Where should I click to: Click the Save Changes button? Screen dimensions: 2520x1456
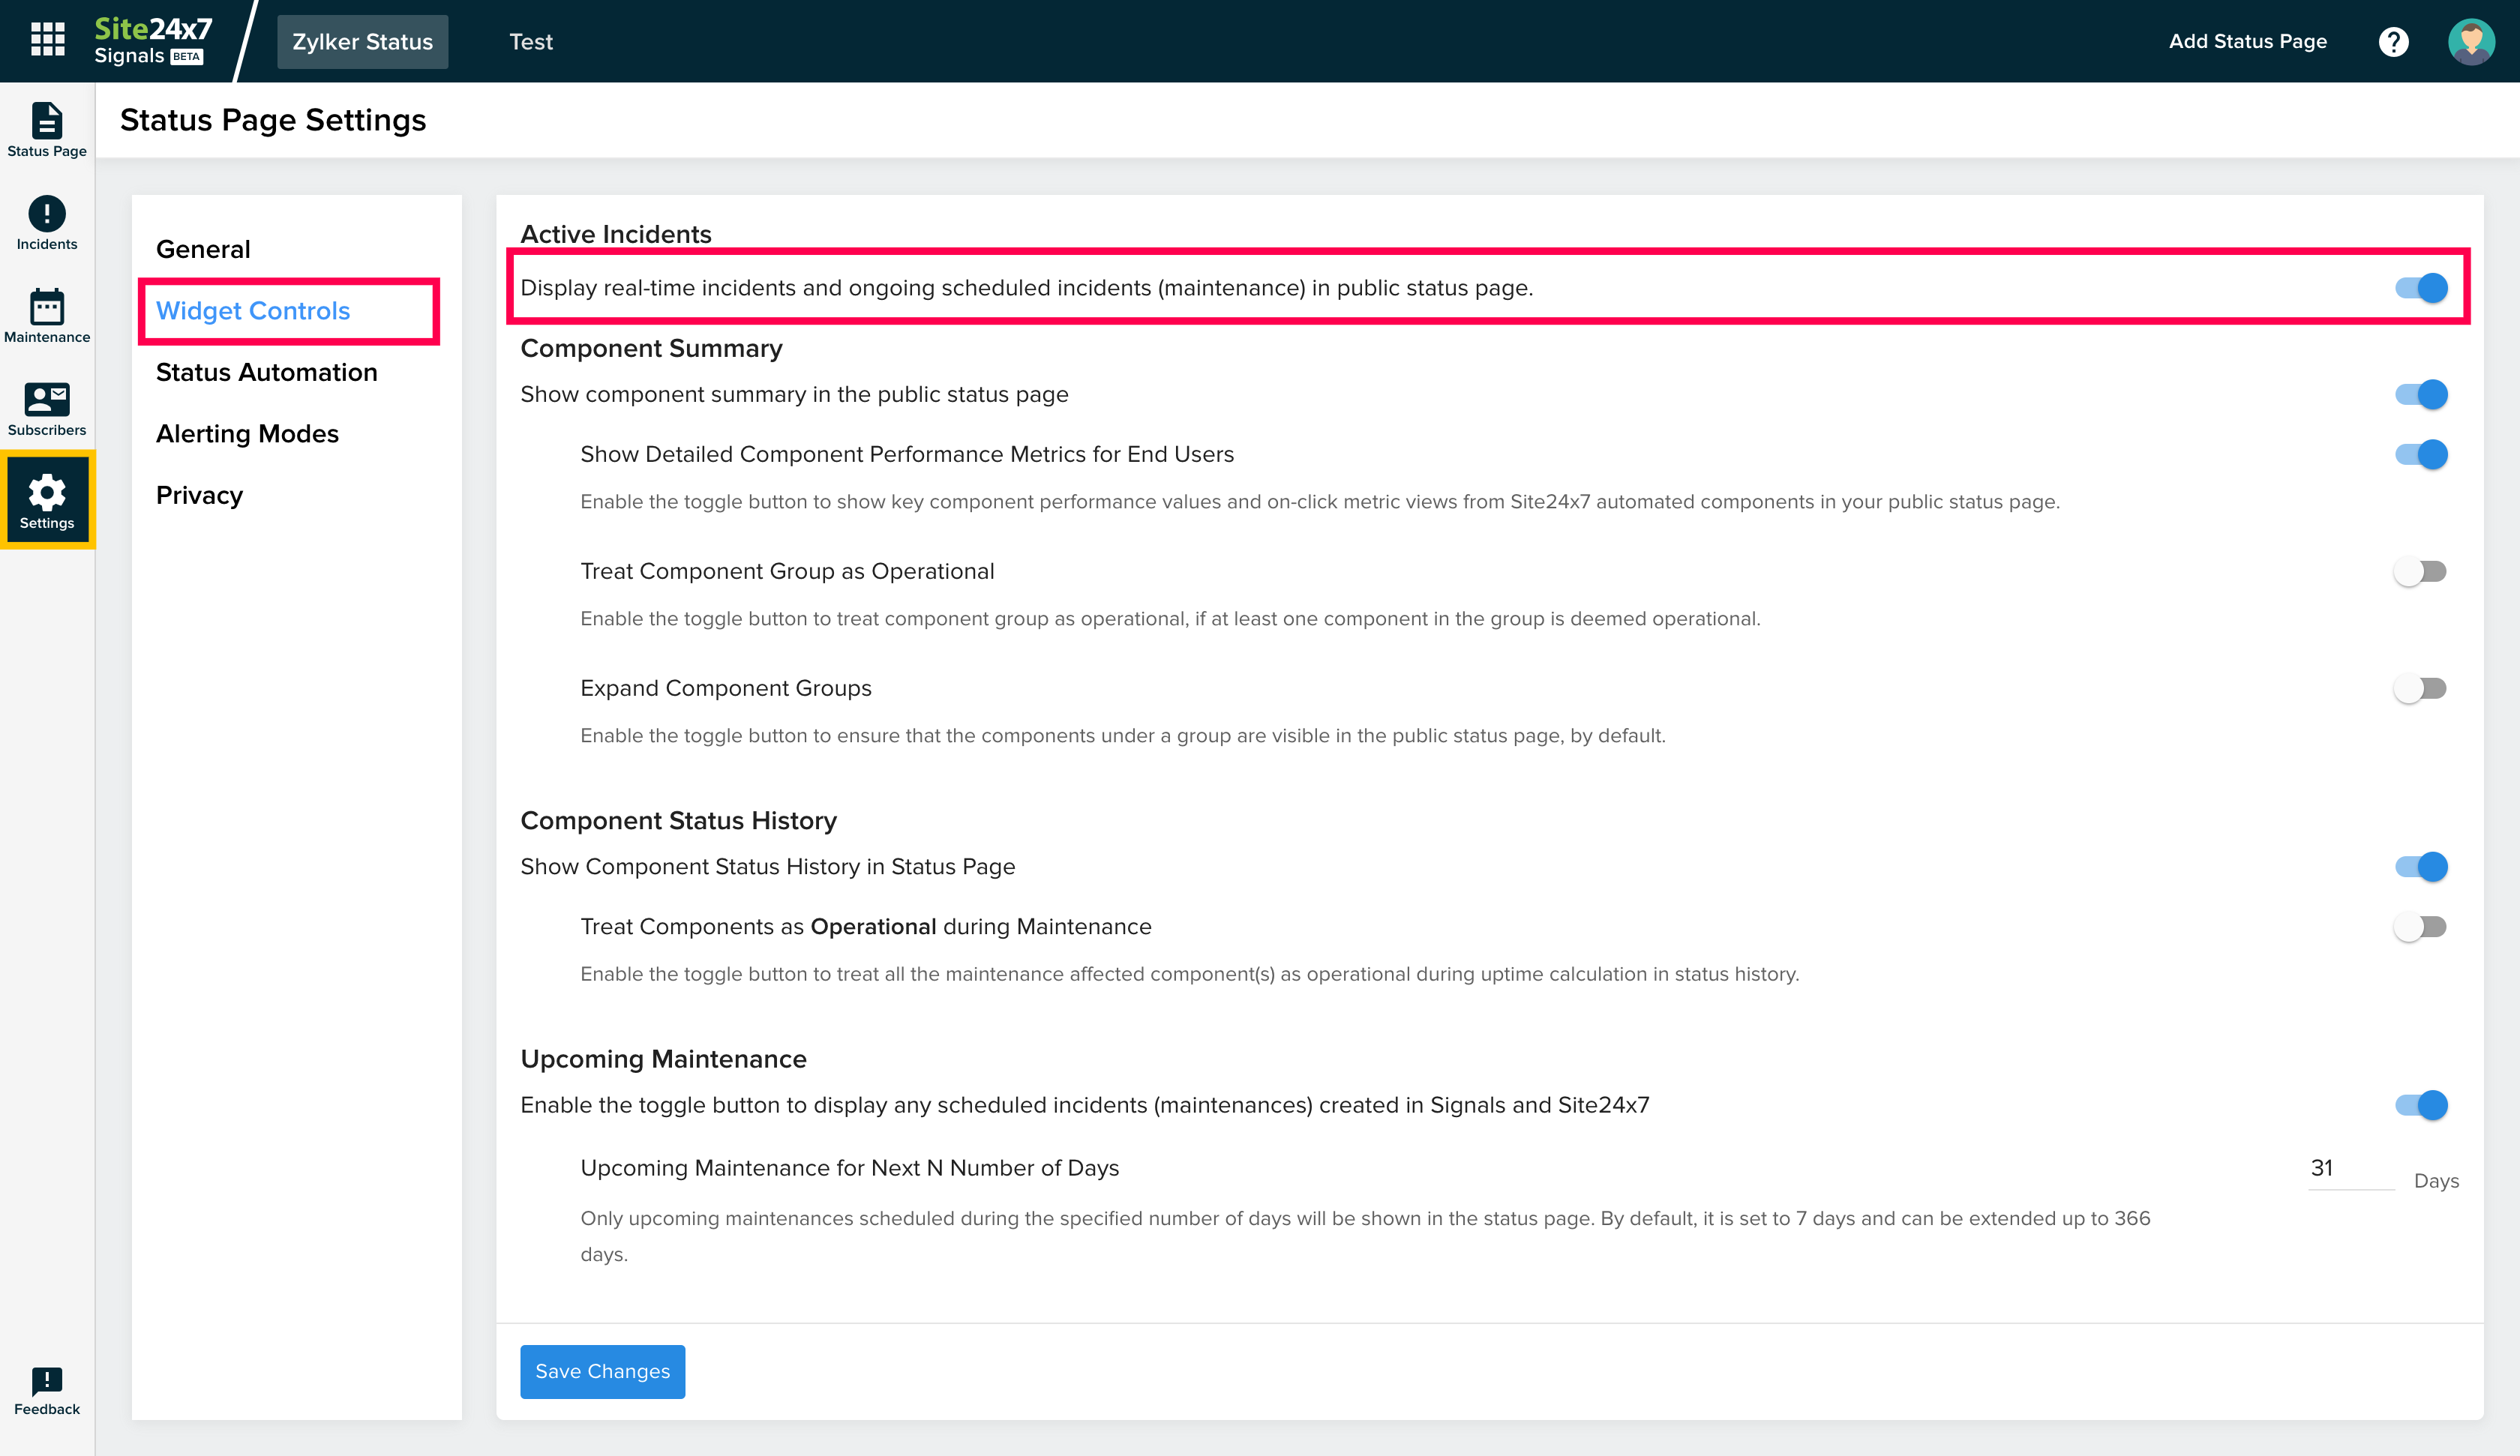602,1371
